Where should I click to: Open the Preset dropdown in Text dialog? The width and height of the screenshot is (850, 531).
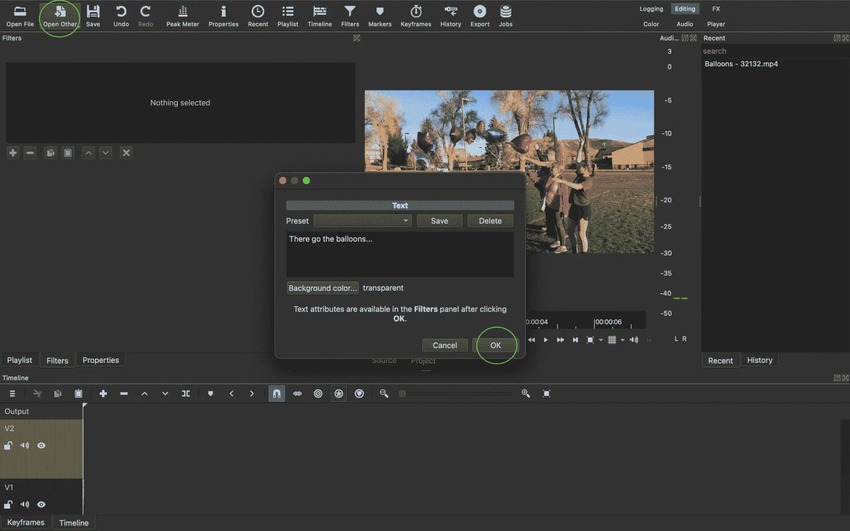[x=362, y=221]
